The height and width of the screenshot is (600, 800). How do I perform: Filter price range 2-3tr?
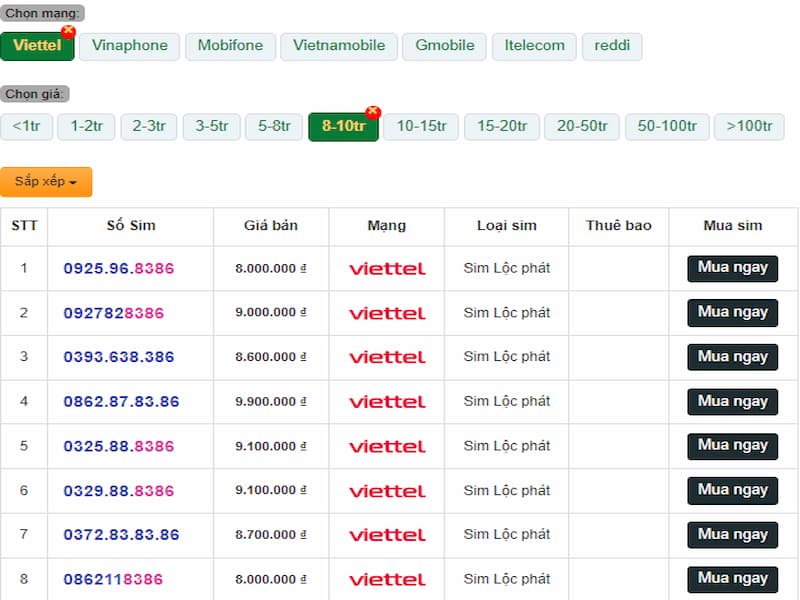pos(148,127)
